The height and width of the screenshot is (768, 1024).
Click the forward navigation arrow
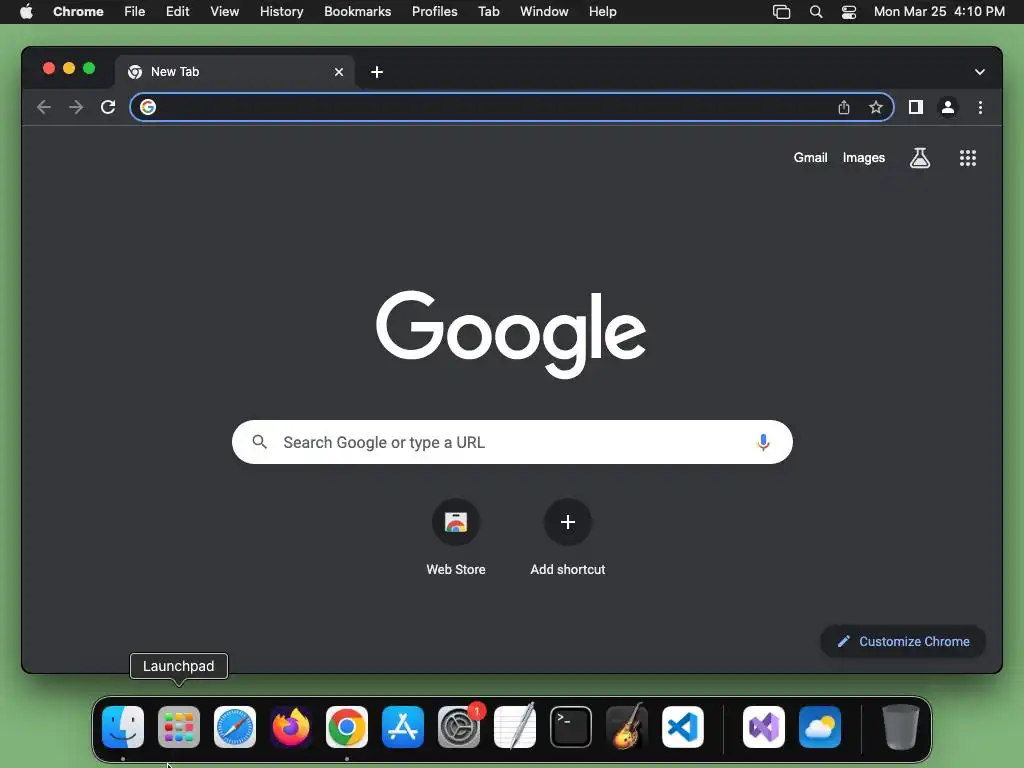(76, 107)
